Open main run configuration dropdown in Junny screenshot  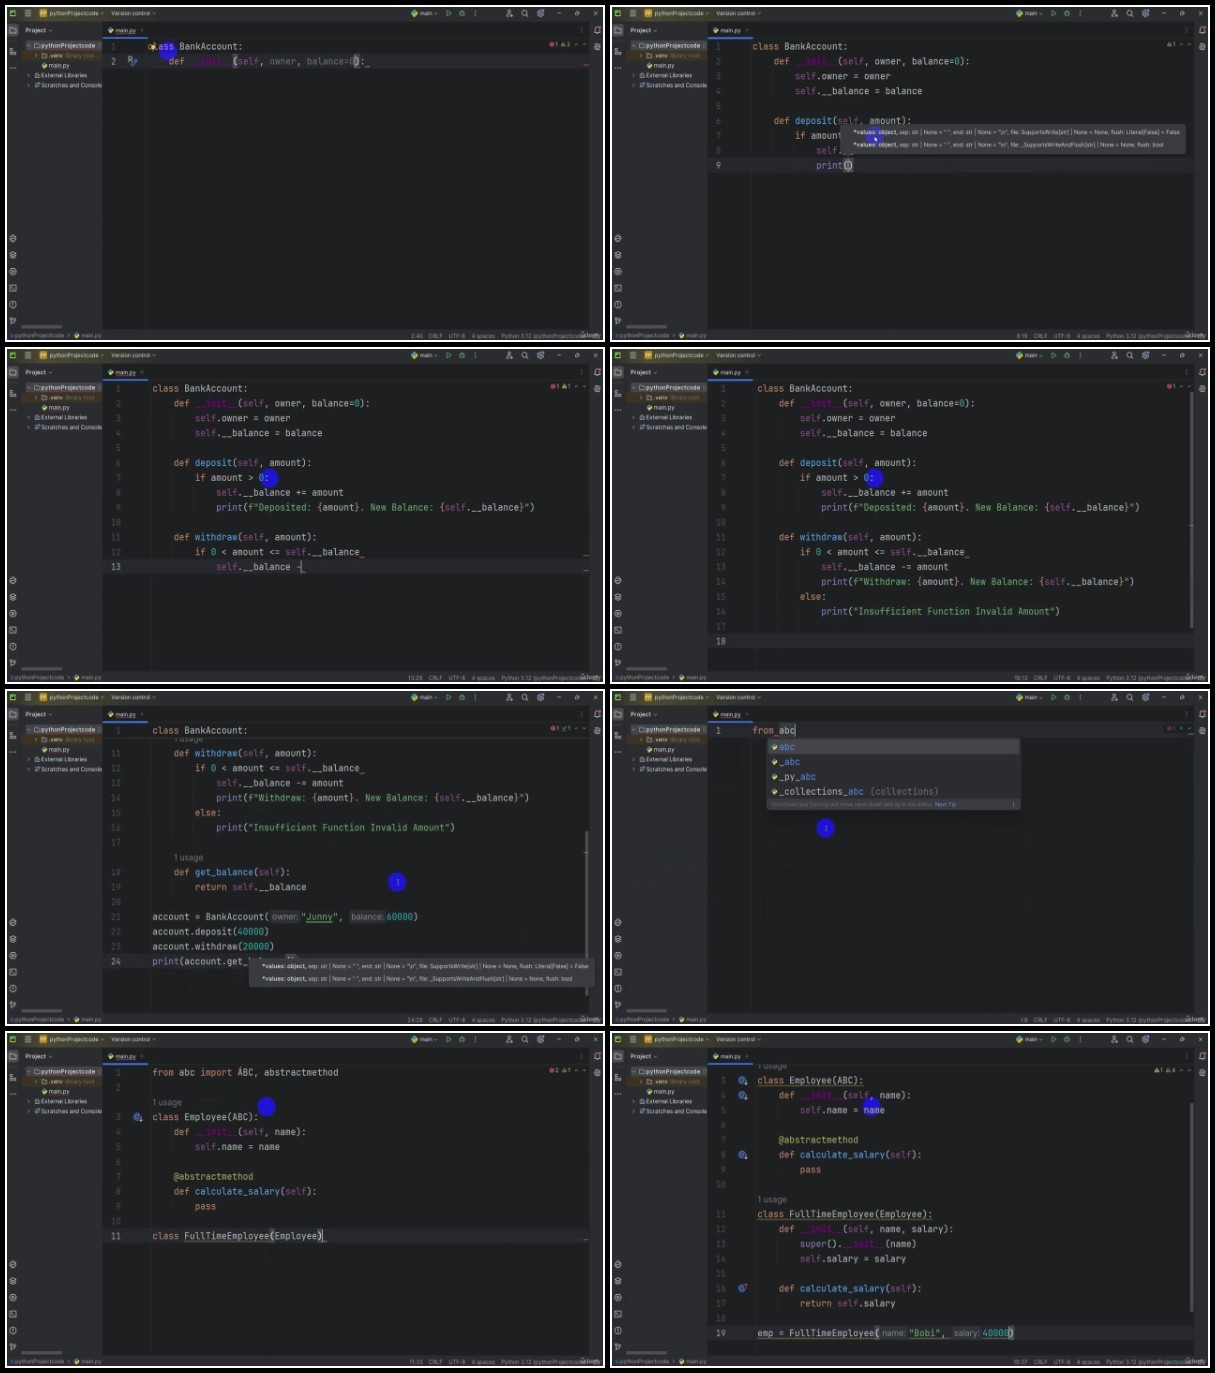[426, 698]
